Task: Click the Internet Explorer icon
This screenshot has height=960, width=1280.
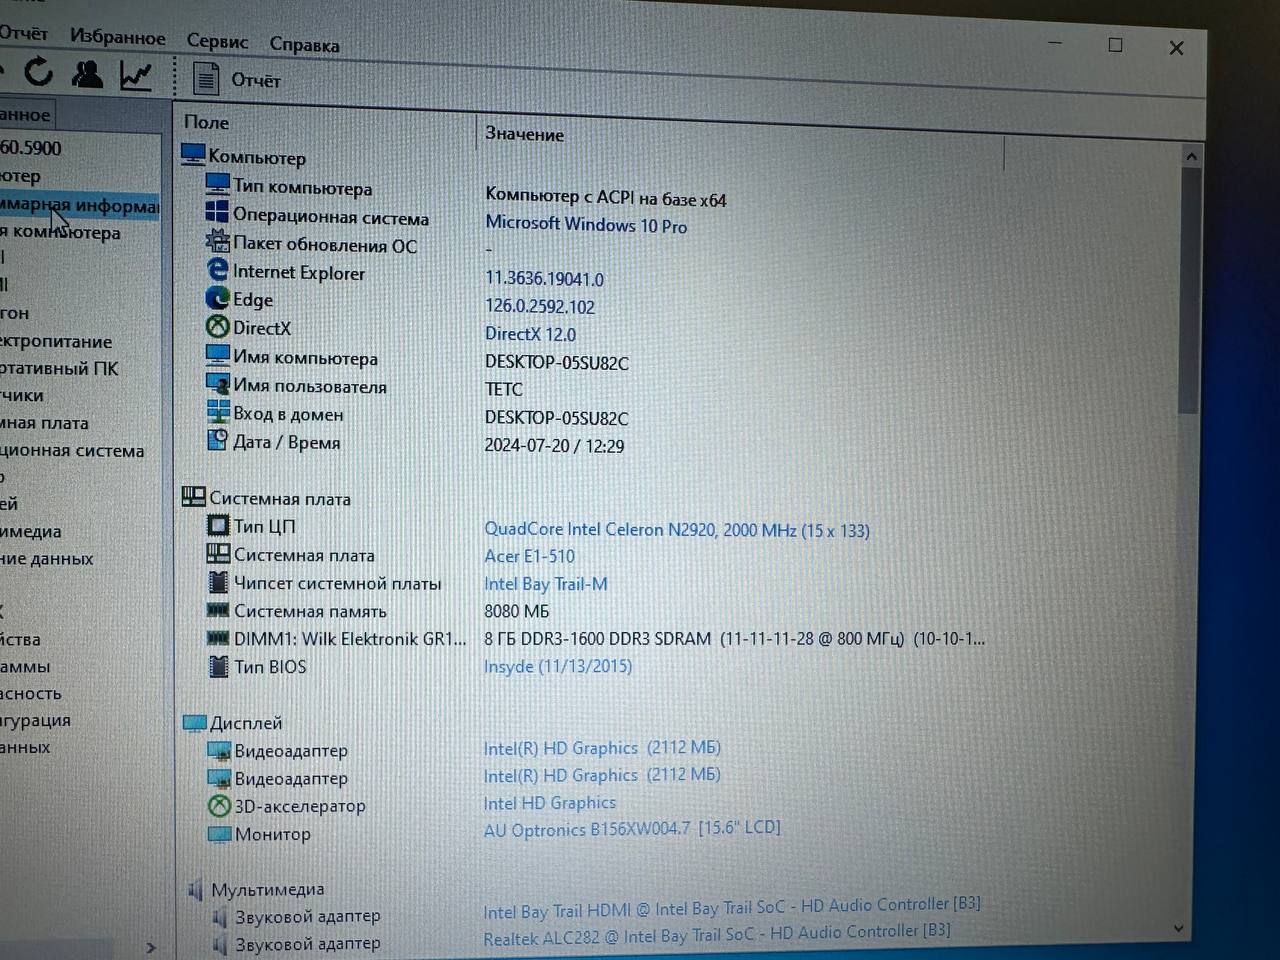Action: coord(217,269)
